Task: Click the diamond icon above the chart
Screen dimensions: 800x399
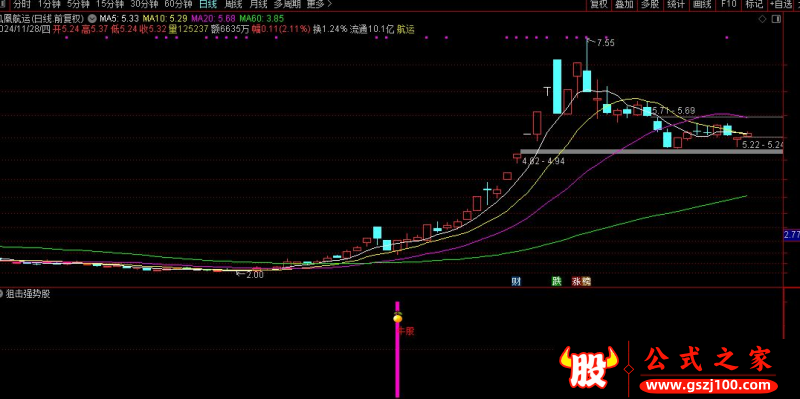Action: [762, 19]
